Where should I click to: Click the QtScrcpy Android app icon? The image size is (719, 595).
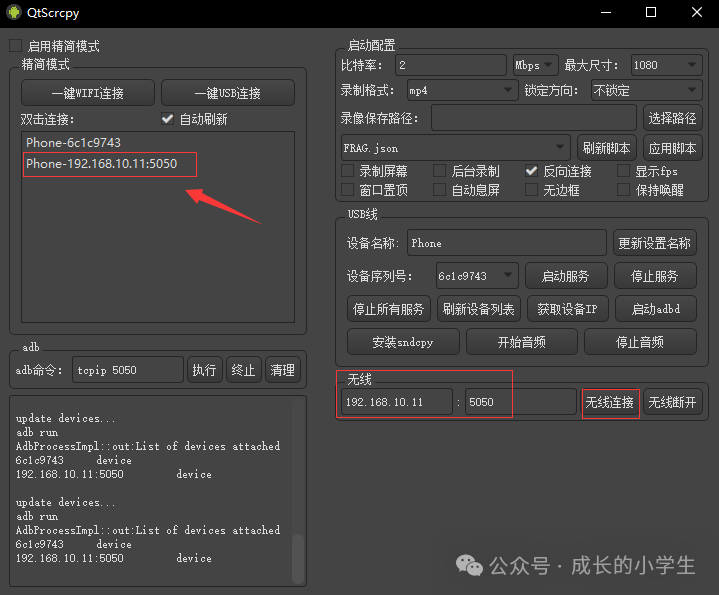click(14, 12)
